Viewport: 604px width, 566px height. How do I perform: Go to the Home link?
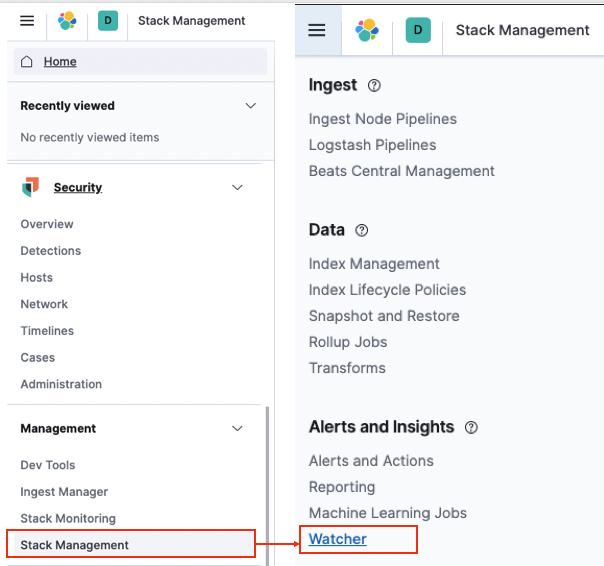(60, 61)
